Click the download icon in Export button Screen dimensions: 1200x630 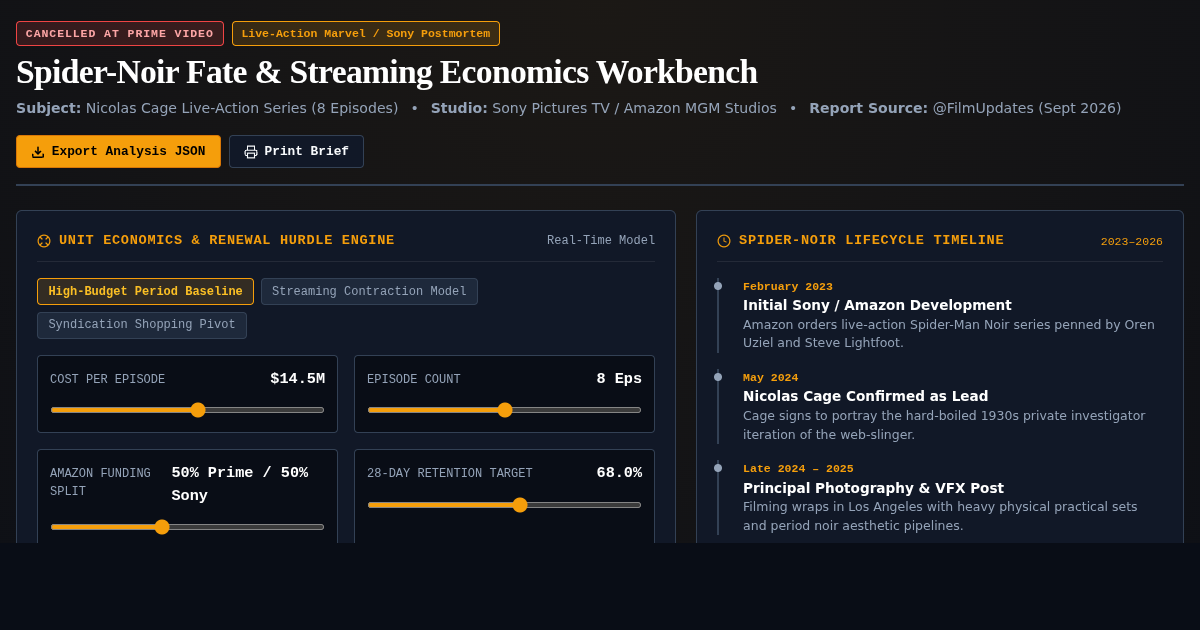38,152
